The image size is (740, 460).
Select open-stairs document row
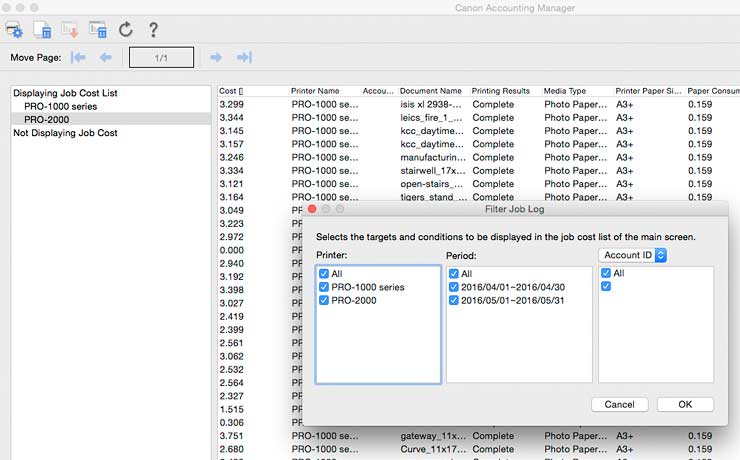click(431, 184)
